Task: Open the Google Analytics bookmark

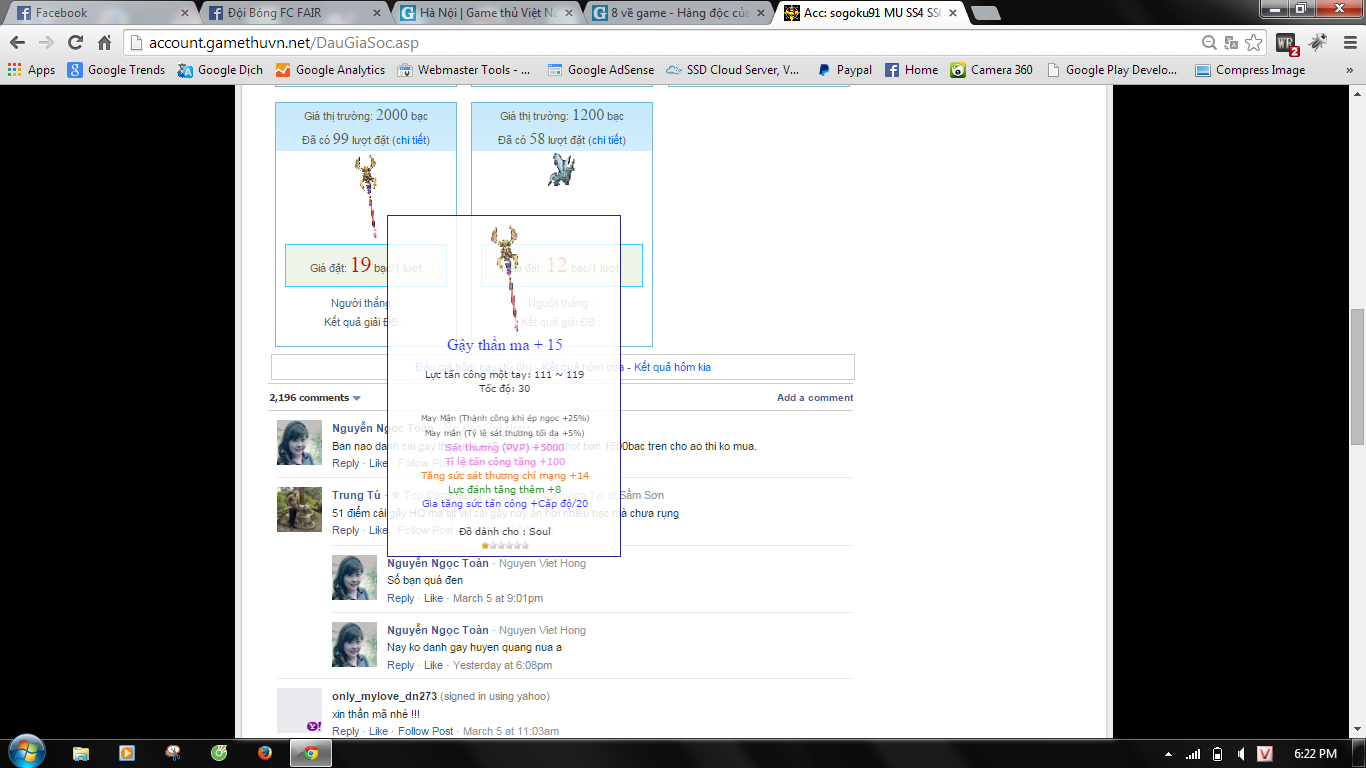Action: [330, 70]
